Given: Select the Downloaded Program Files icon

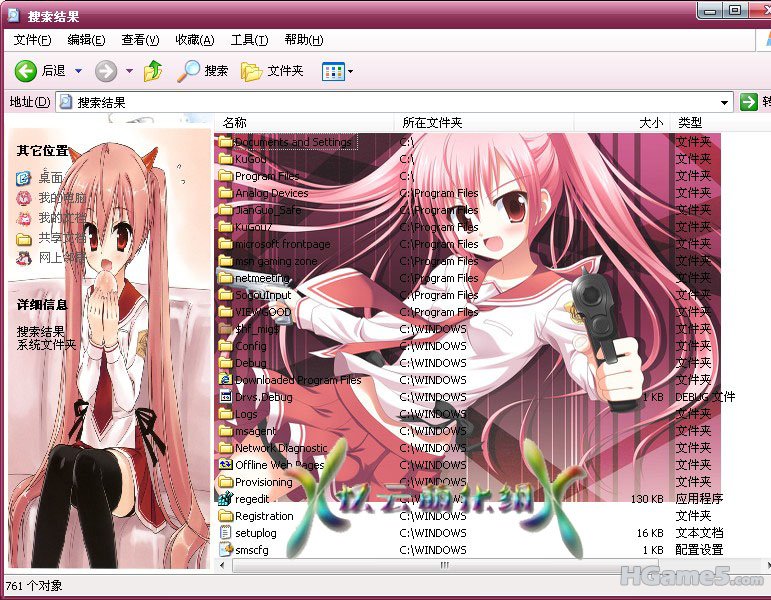Looking at the screenshot, I should pos(226,380).
